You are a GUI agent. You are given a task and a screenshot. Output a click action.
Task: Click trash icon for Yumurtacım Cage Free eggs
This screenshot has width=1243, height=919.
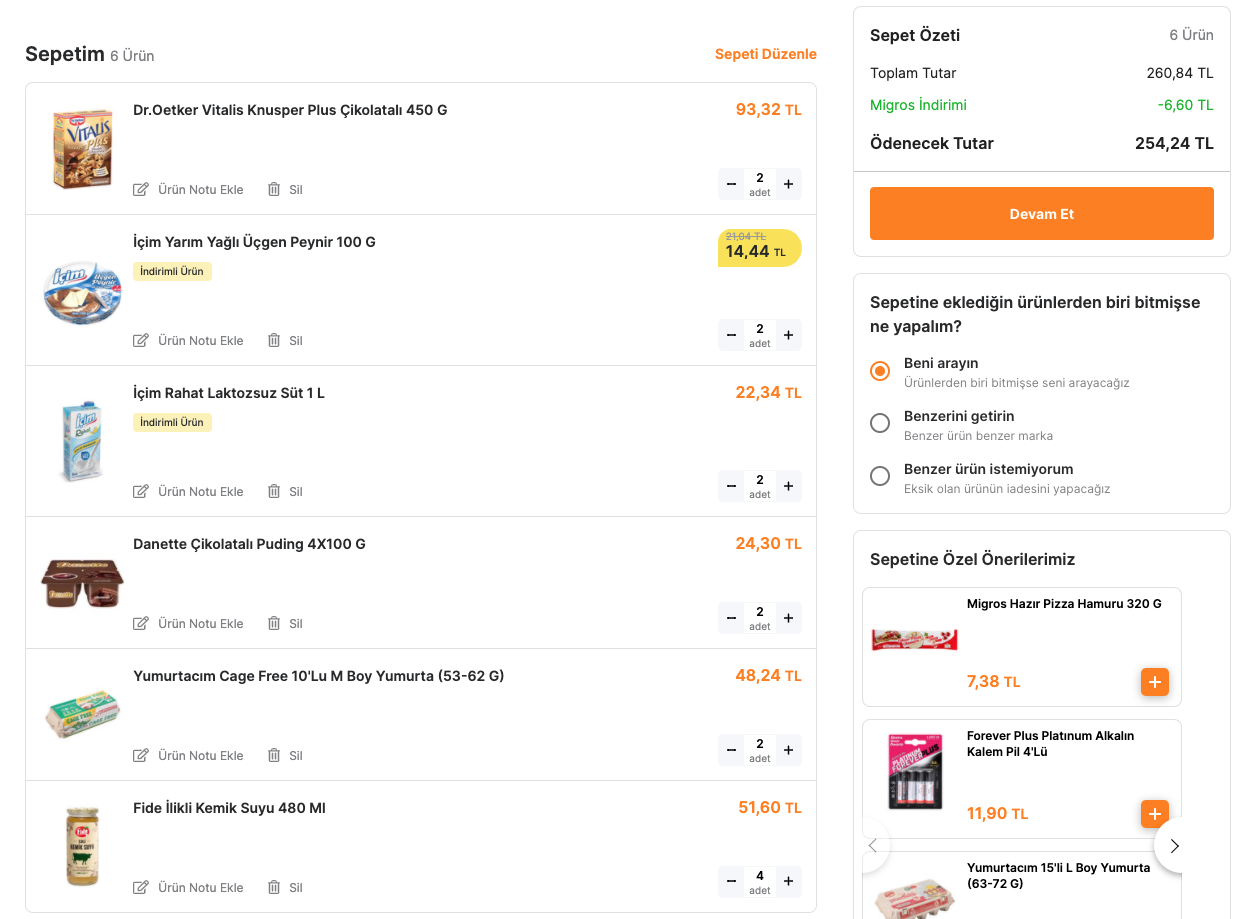274,755
